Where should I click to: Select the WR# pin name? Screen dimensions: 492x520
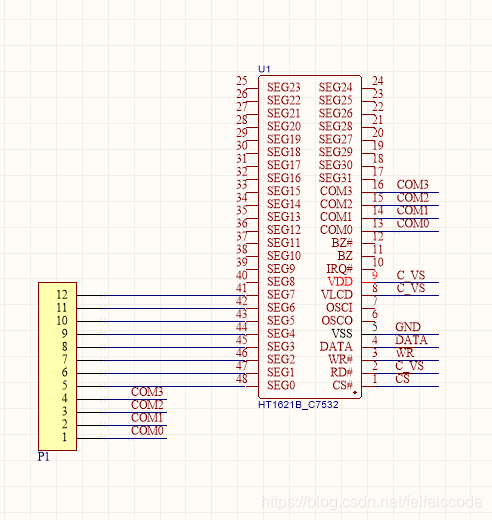(x=340, y=360)
